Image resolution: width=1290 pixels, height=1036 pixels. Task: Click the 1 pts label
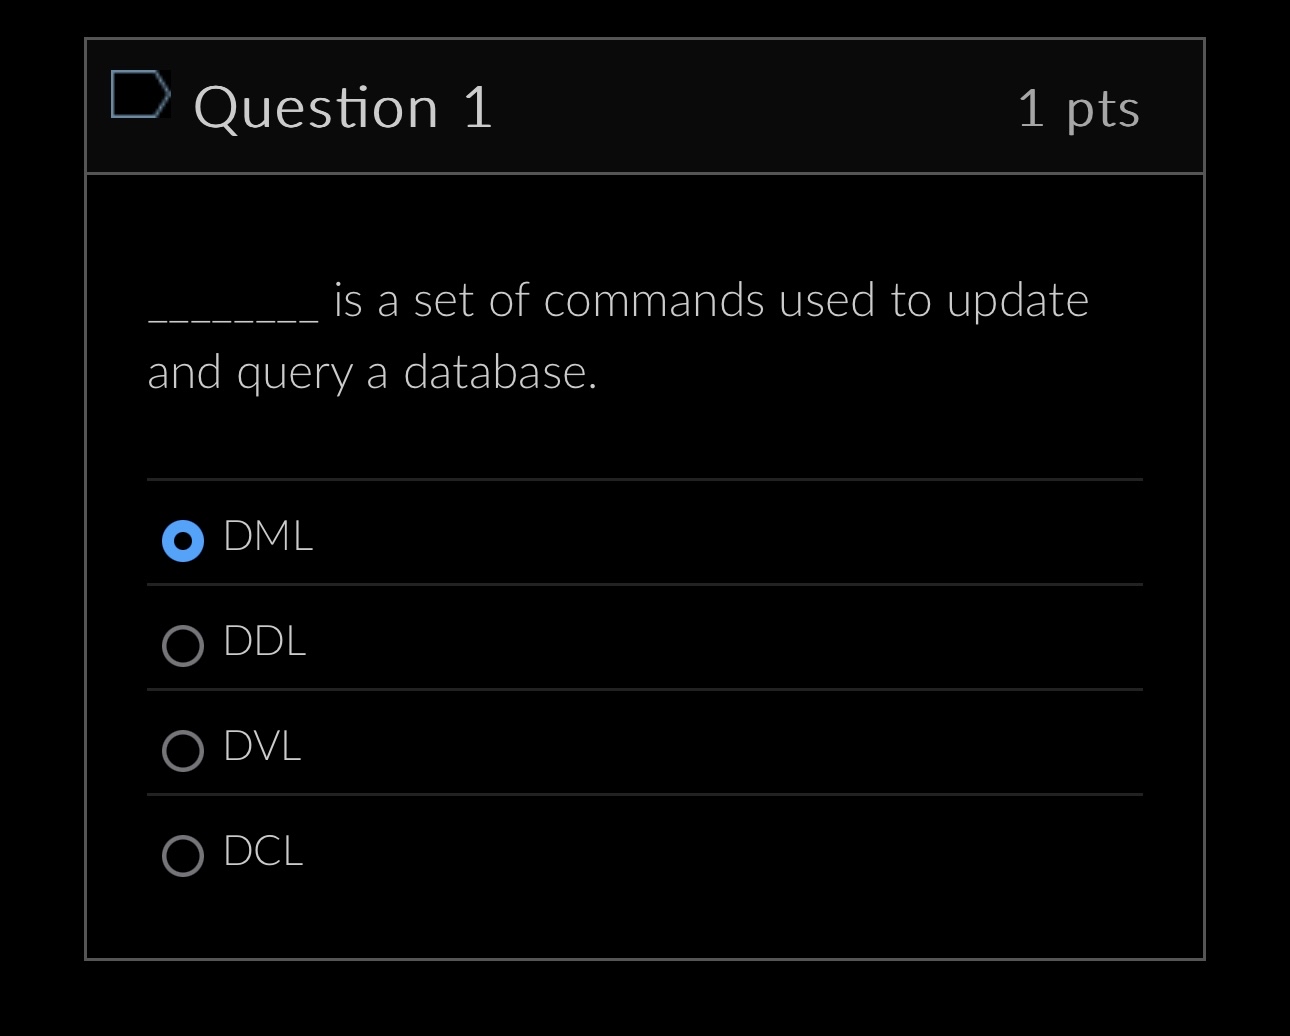(x=1079, y=110)
